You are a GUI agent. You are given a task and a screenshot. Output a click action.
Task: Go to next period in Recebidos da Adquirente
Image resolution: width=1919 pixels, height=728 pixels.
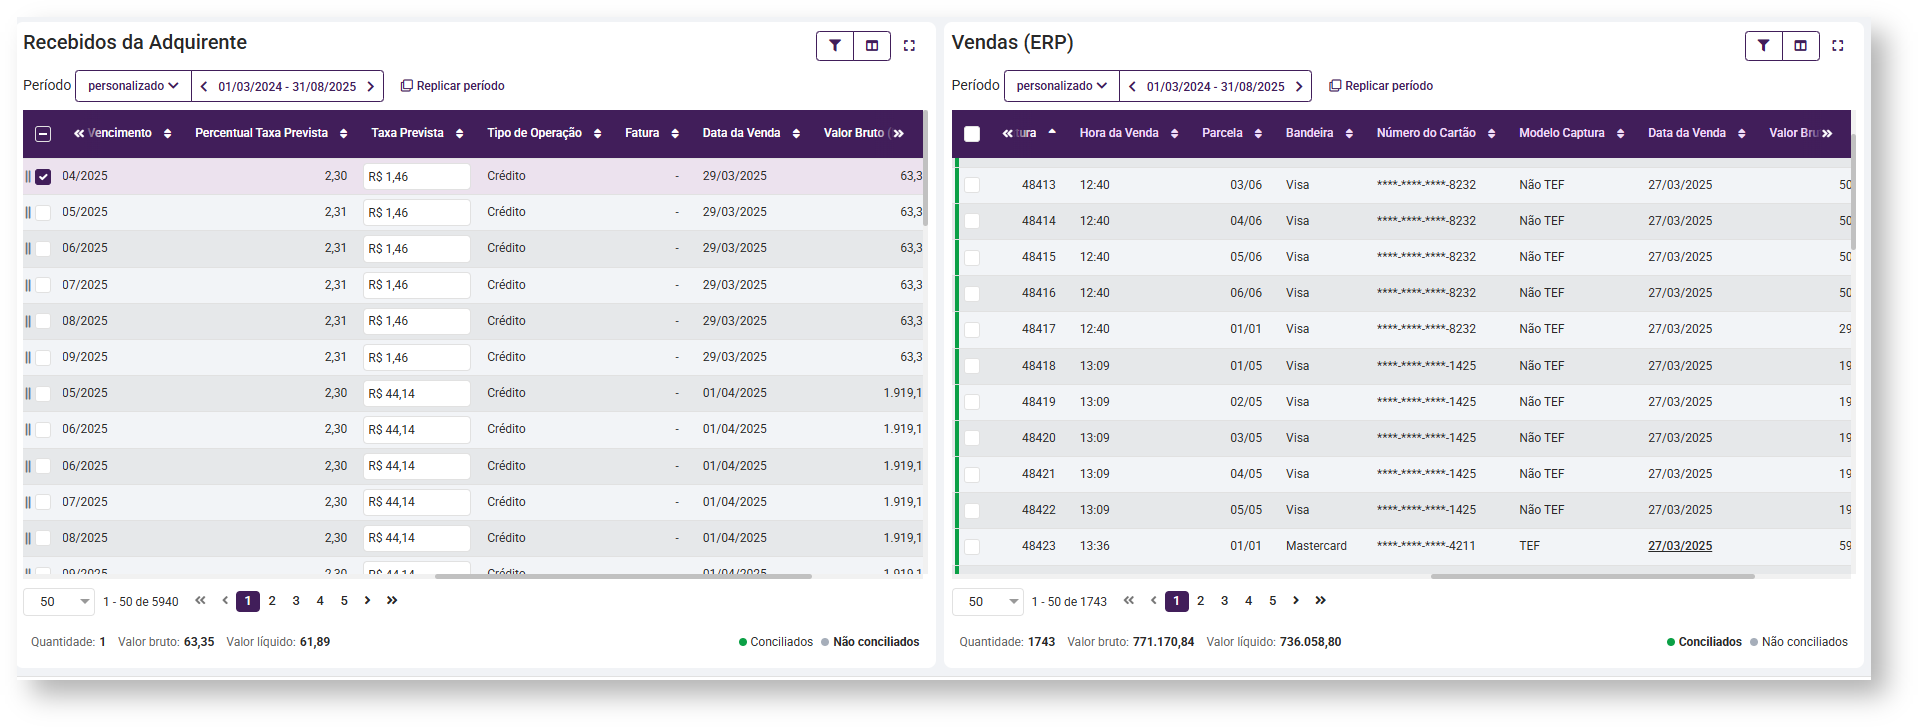(370, 87)
